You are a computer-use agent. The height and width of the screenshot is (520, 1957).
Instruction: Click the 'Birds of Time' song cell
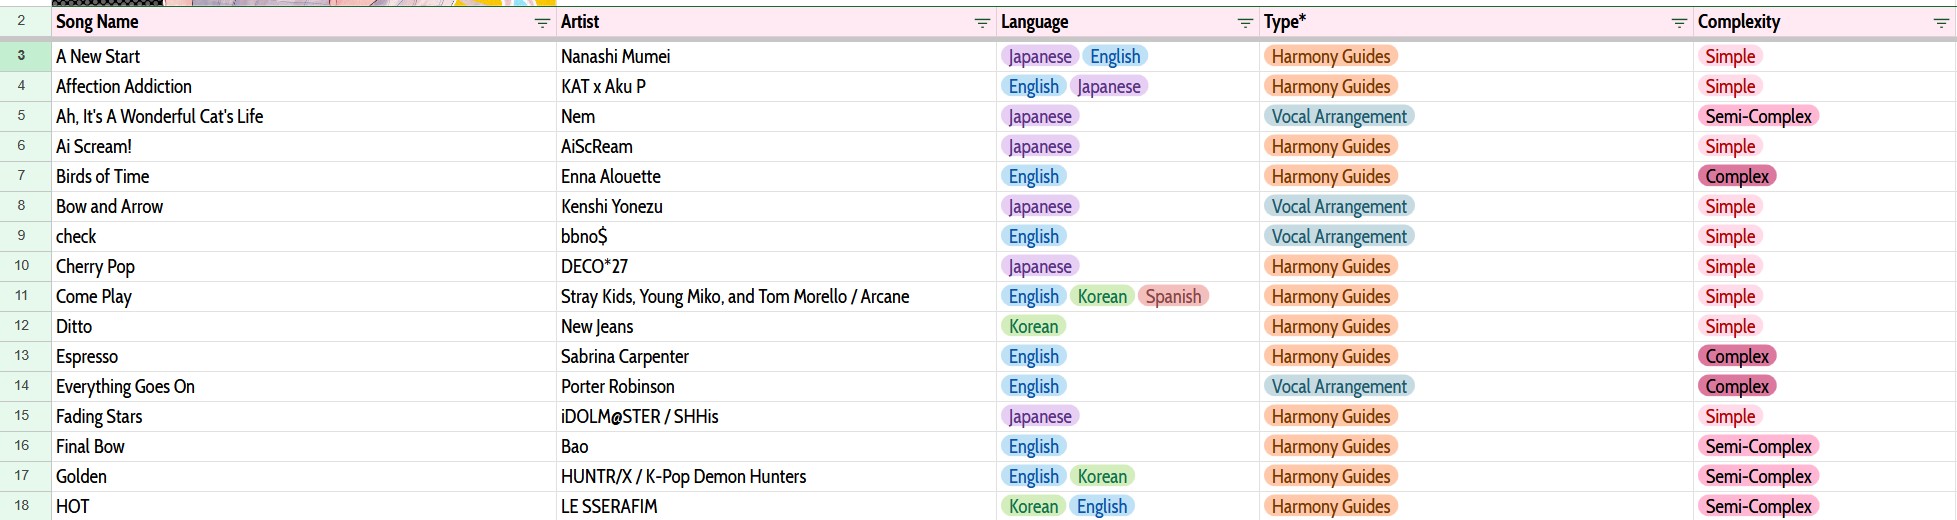304,177
